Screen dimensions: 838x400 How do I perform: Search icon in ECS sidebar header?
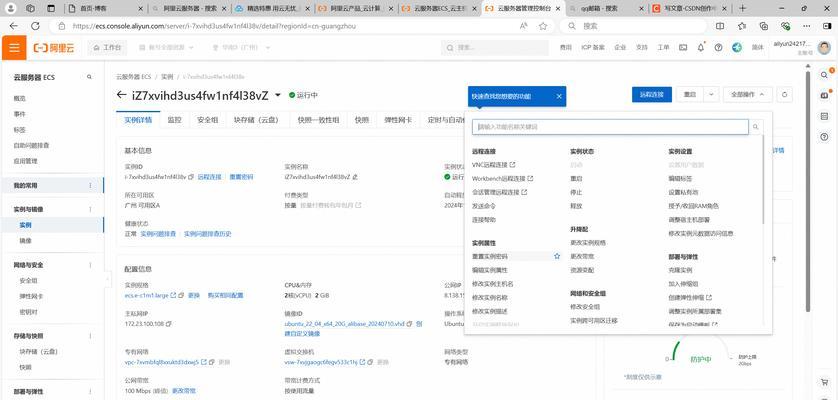(x=89, y=77)
